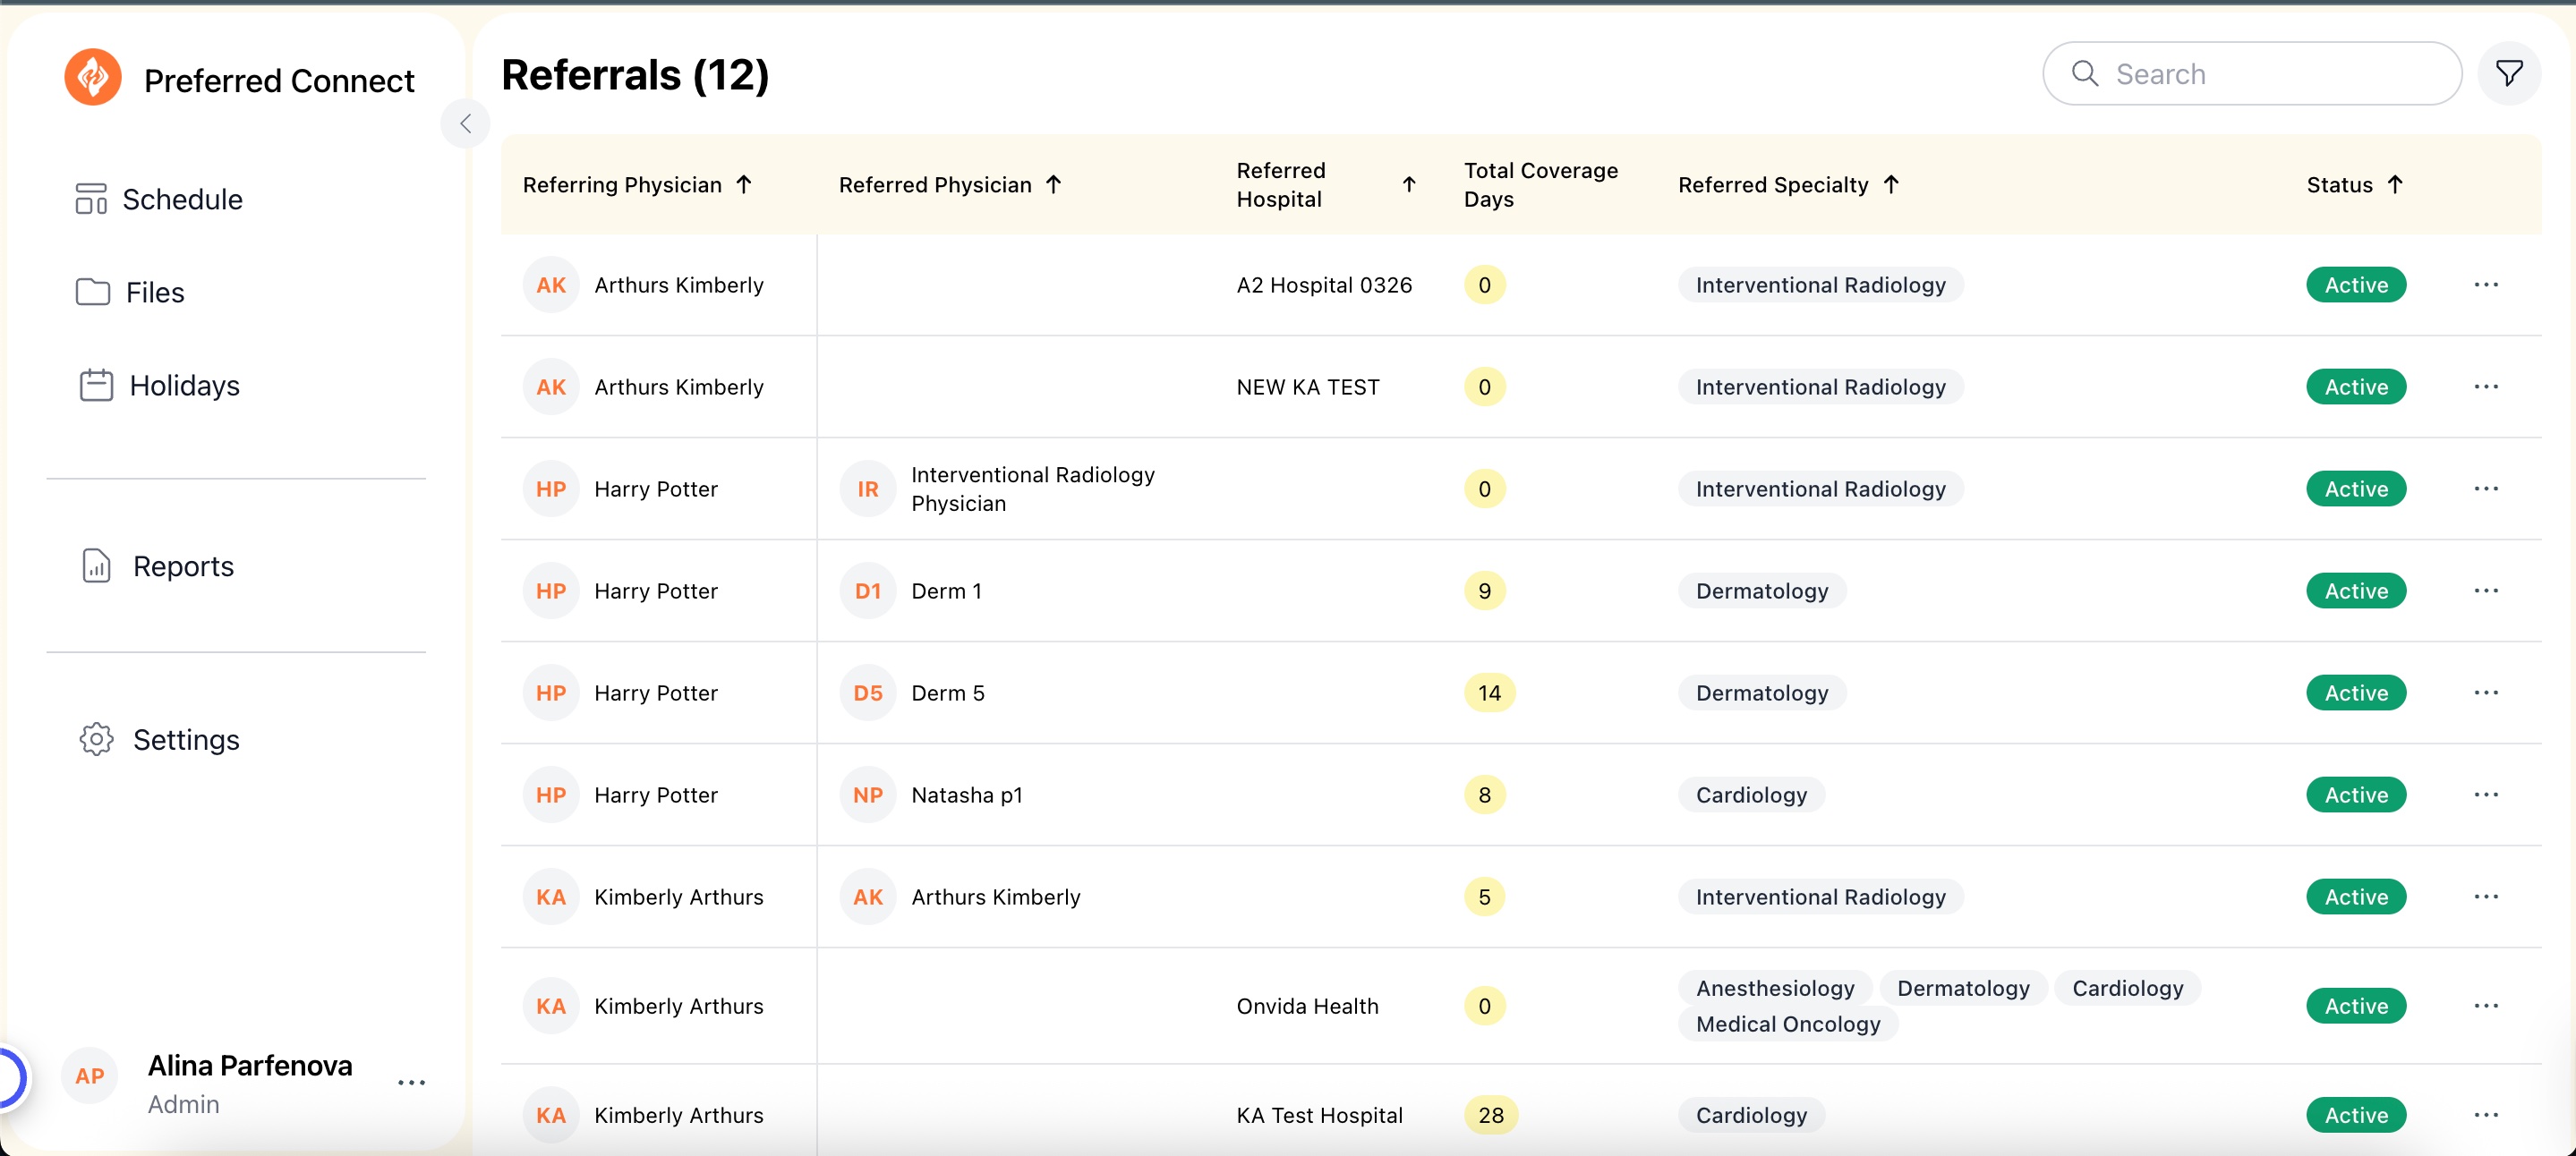This screenshot has width=2576, height=1156.
Task: Open row actions for NEW KA TEST referral
Action: [x=2486, y=387]
